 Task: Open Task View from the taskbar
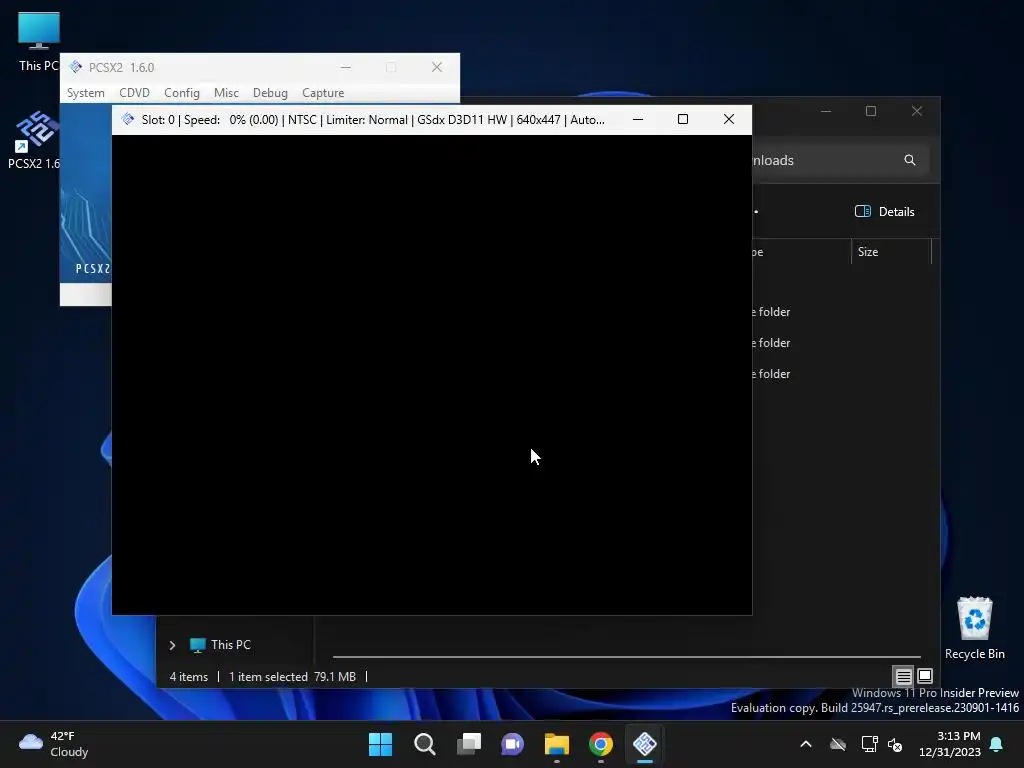click(469, 744)
